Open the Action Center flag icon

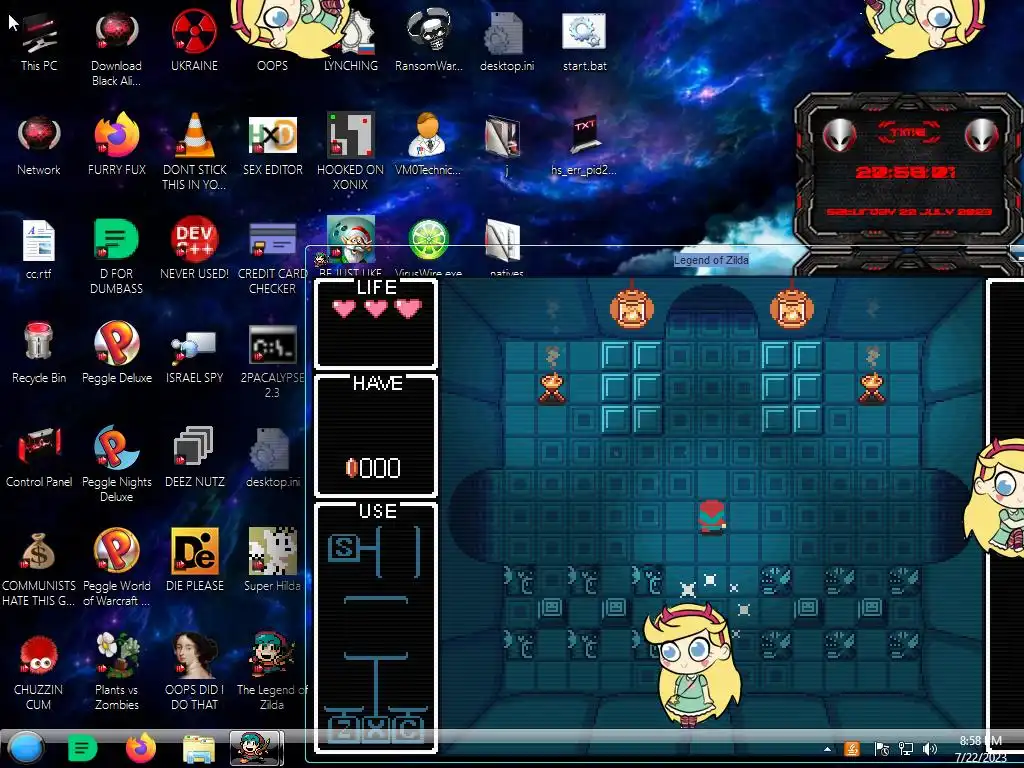point(881,749)
